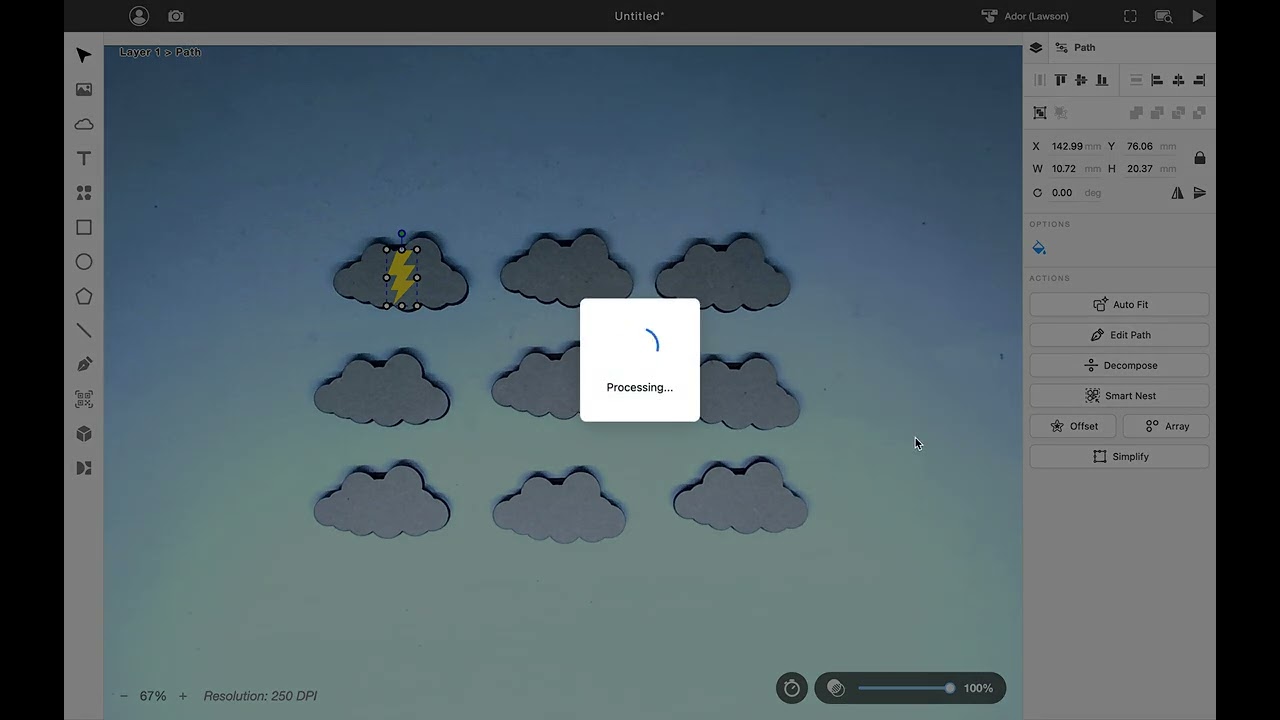Select the Text tool
Screen dimensions: 1280x720
(x=84, y=159)
